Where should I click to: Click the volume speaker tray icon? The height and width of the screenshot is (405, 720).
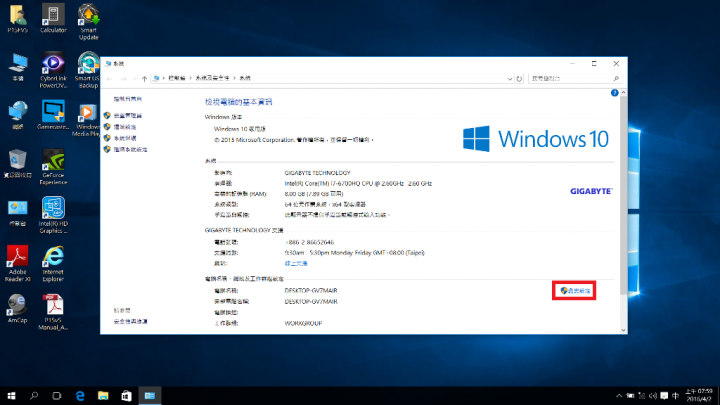coord(653,395)
